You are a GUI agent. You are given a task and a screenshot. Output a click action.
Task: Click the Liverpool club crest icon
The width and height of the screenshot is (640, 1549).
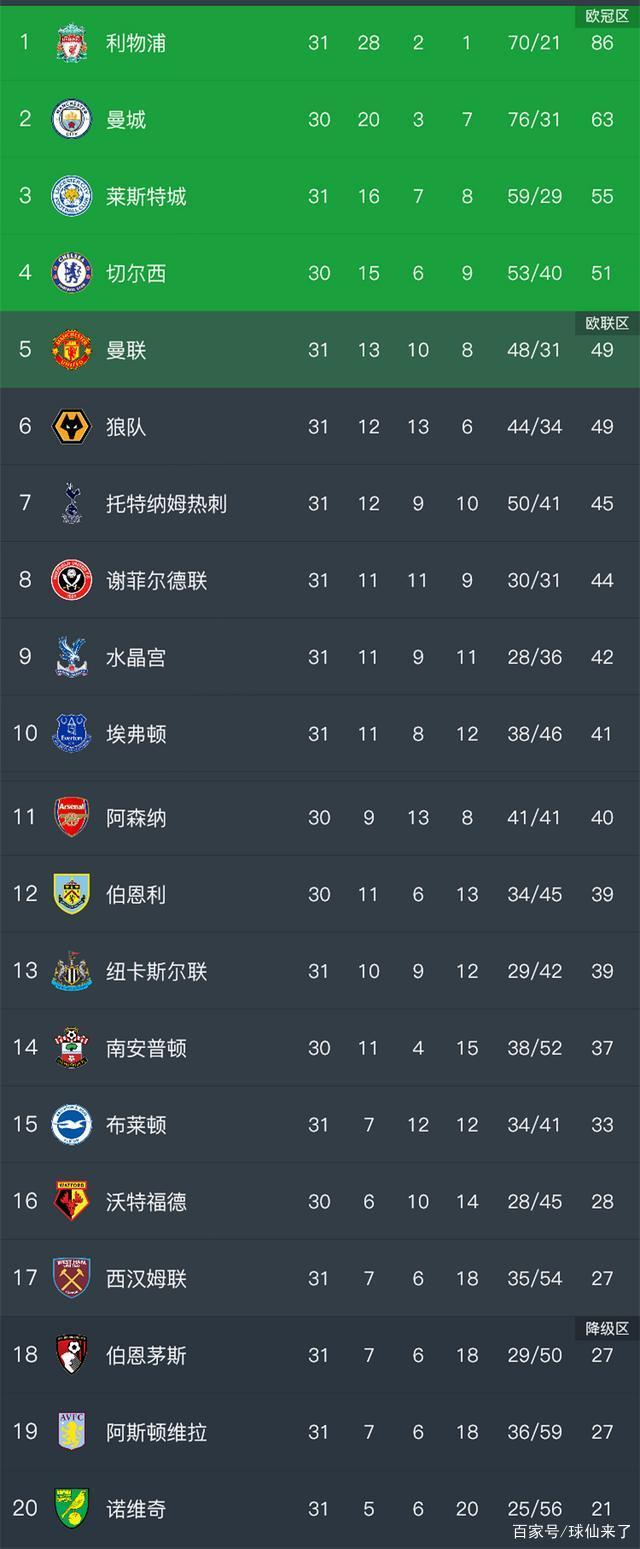[x=72, y=43]
